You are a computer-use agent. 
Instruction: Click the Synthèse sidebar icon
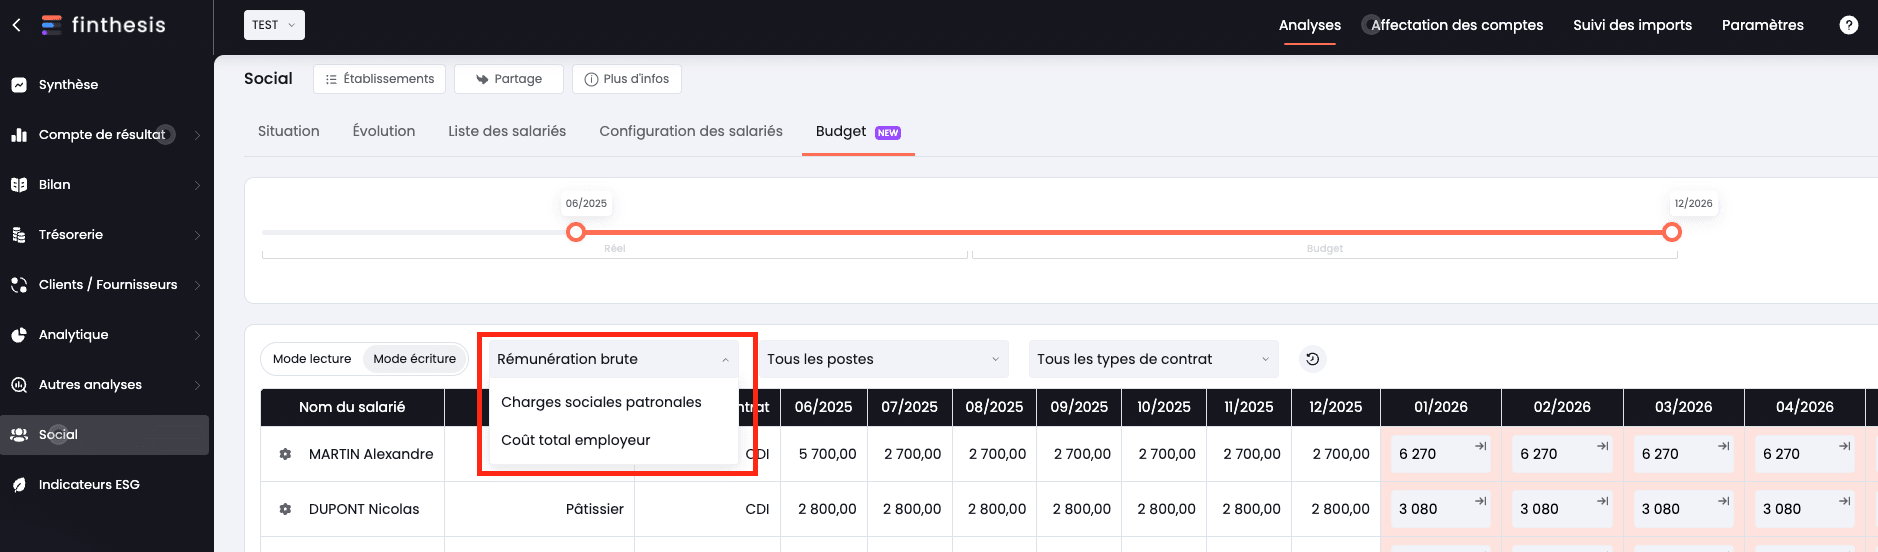coord(19,85)
